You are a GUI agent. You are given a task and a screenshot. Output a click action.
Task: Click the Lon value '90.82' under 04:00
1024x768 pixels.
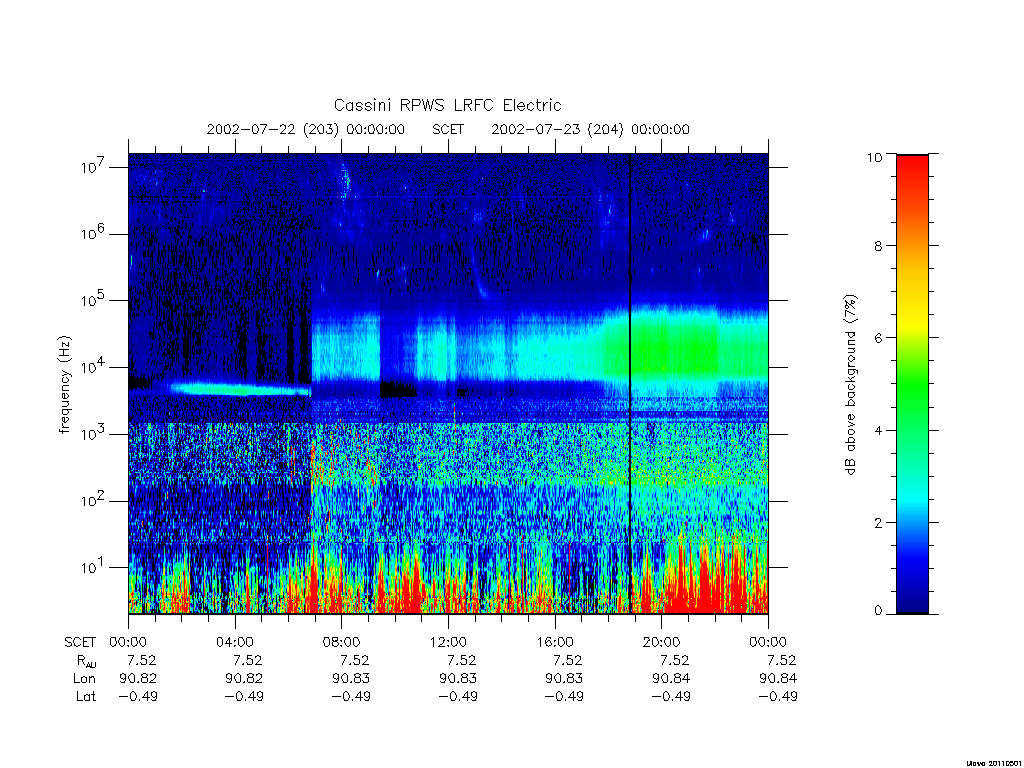(x=244, y=679)
